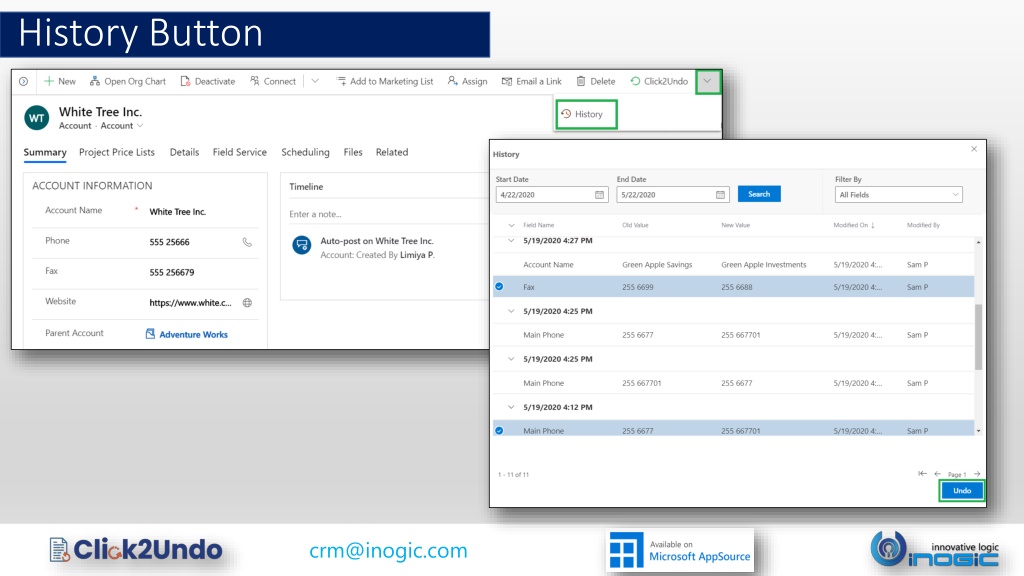Deactivate the White Tree Inc. account
The height and width of the screenshot is (576, 1024).
(x=208, y=82)
